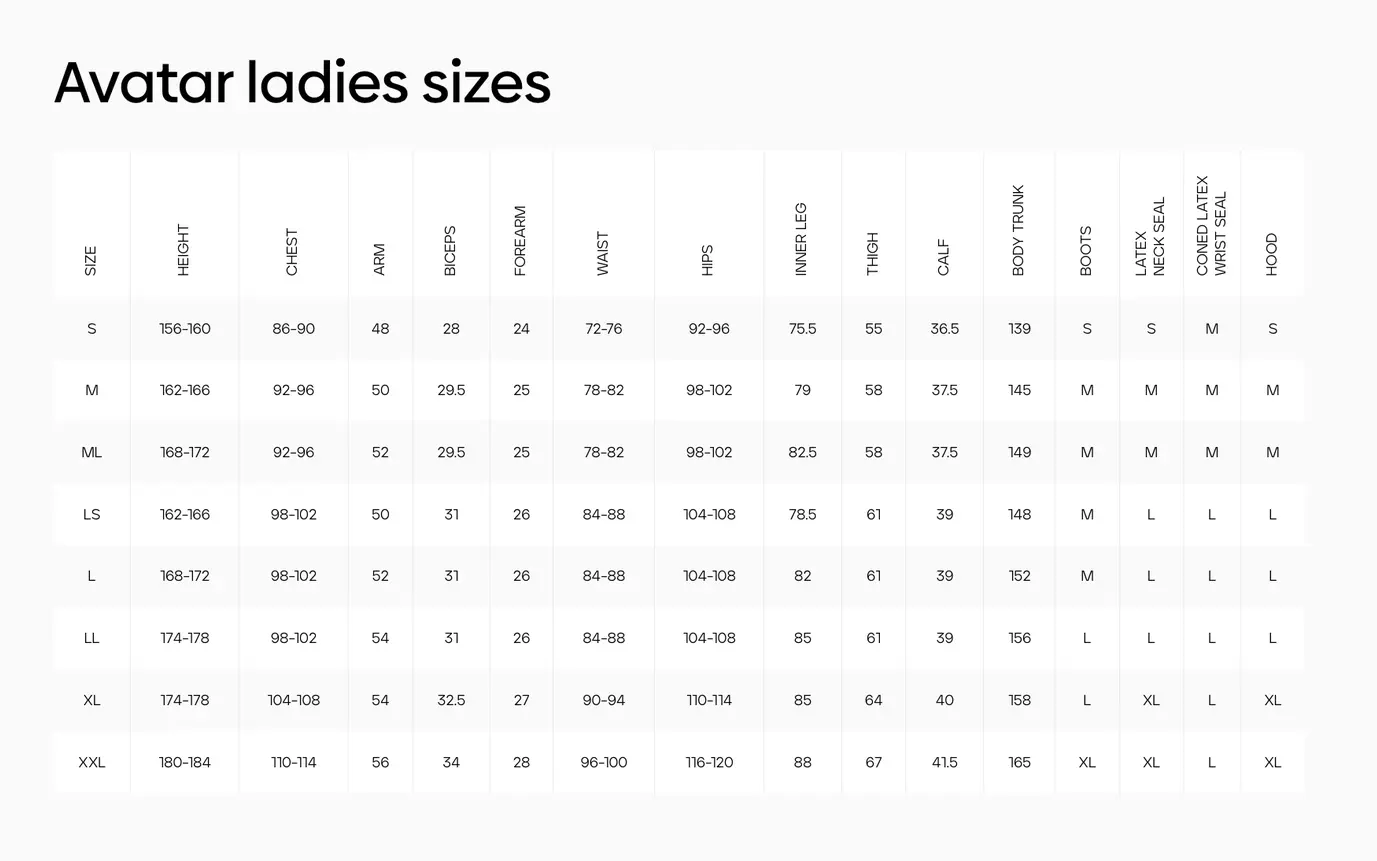Click the XXL size row label
Viewport: 1377px width, 861px height.
(92, 762)
